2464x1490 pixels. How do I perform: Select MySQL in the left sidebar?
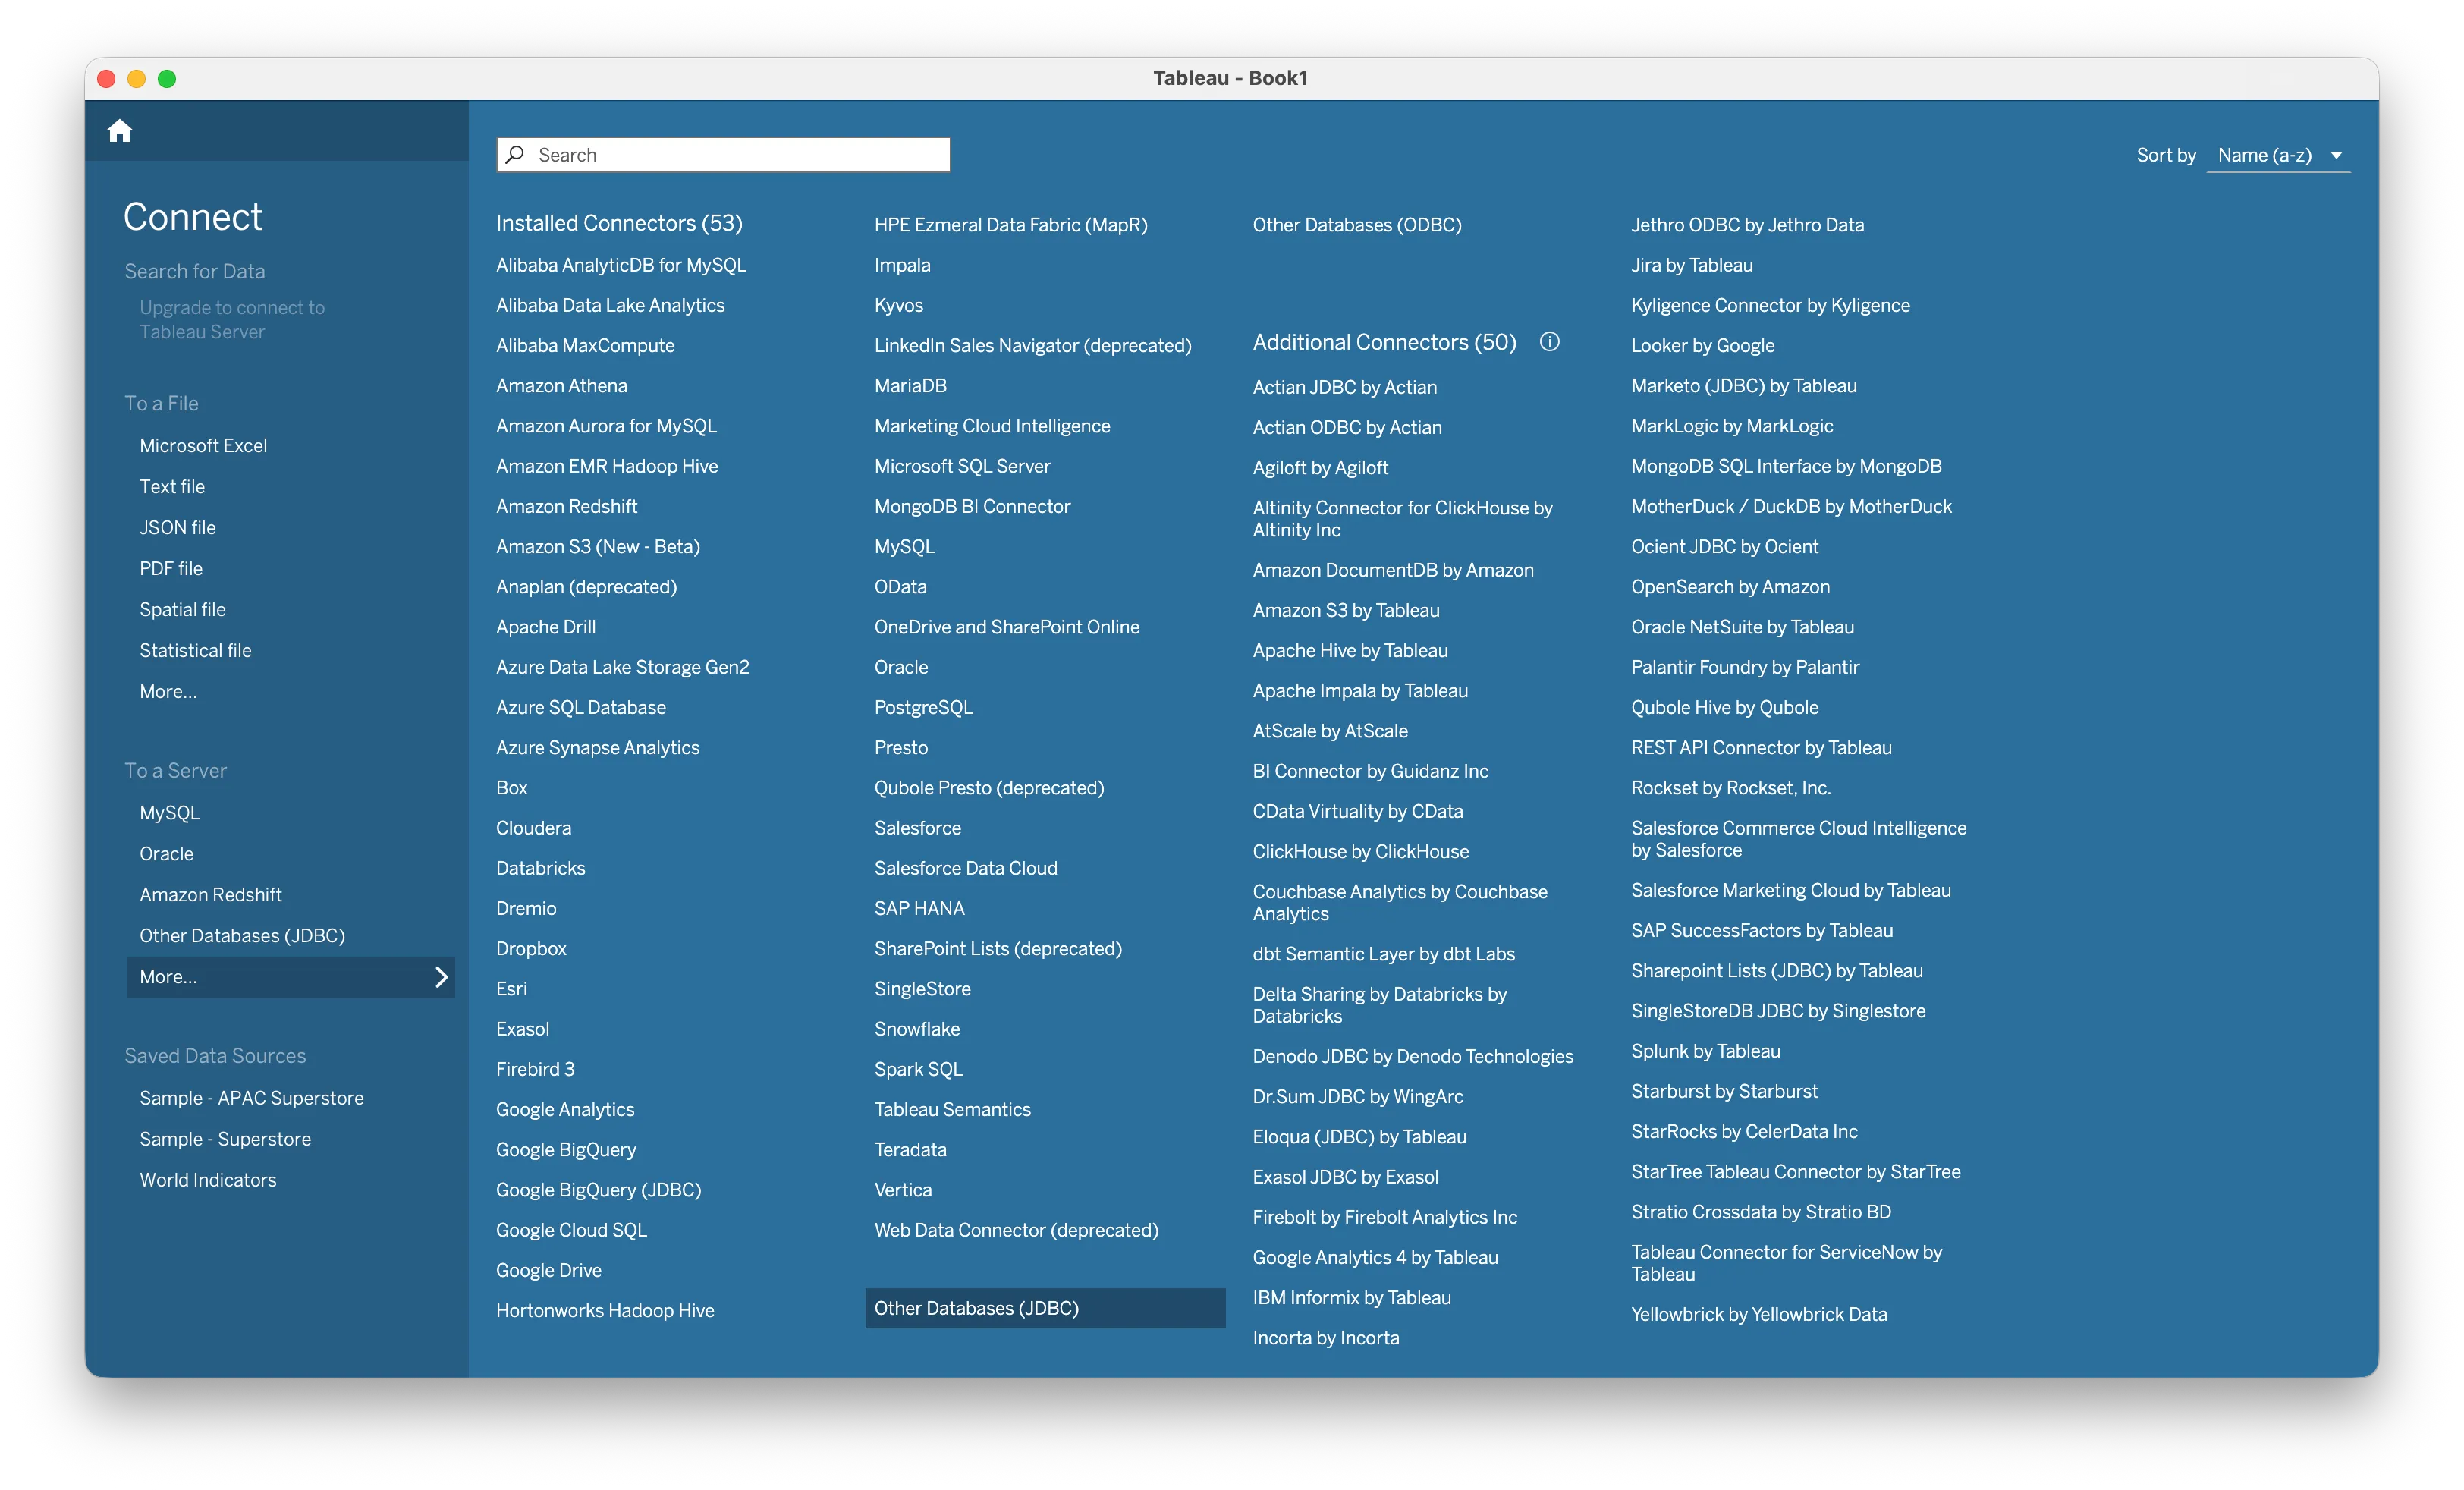coord(170,813)
